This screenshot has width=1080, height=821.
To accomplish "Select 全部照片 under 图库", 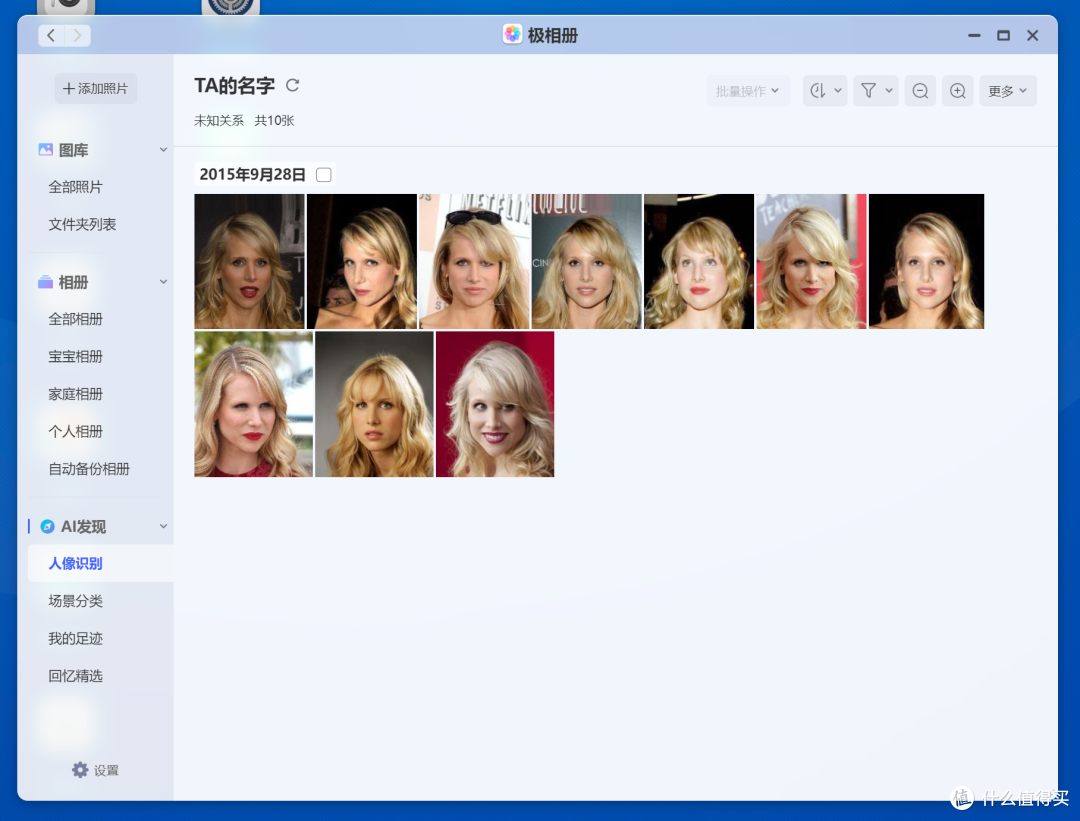I will click(76, 187).
